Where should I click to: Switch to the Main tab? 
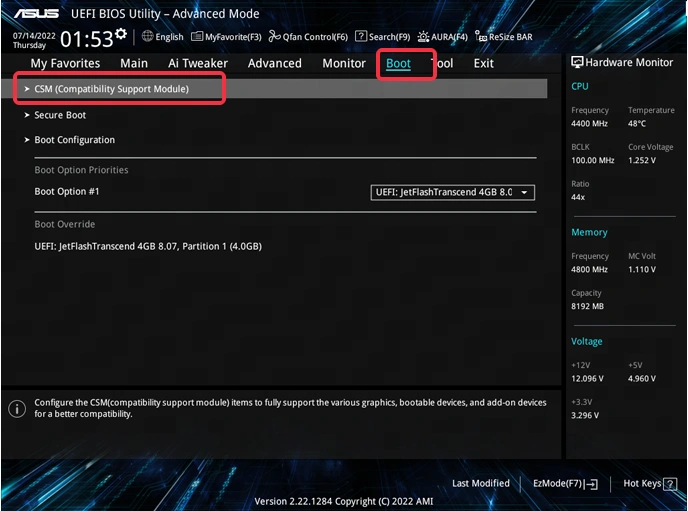134,64
